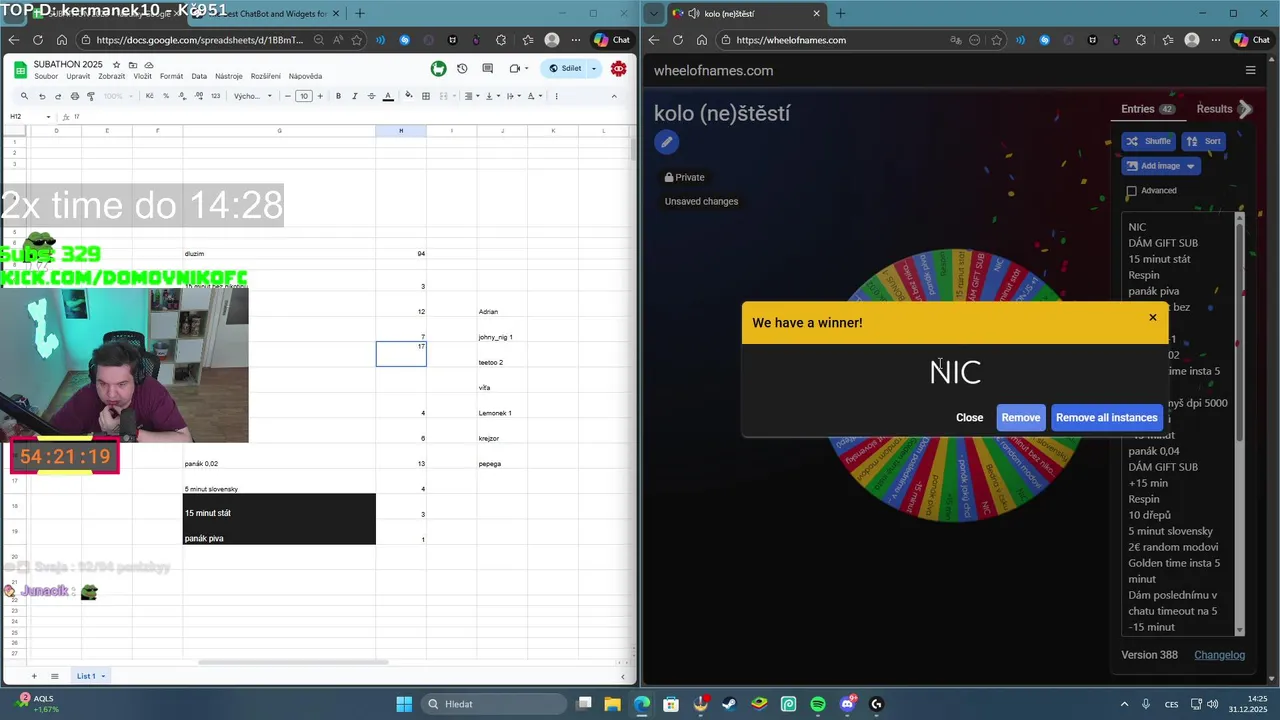Switch to the Results tab
The width and height of the screenshot is (1280, 720).
tap(1214, 109)
